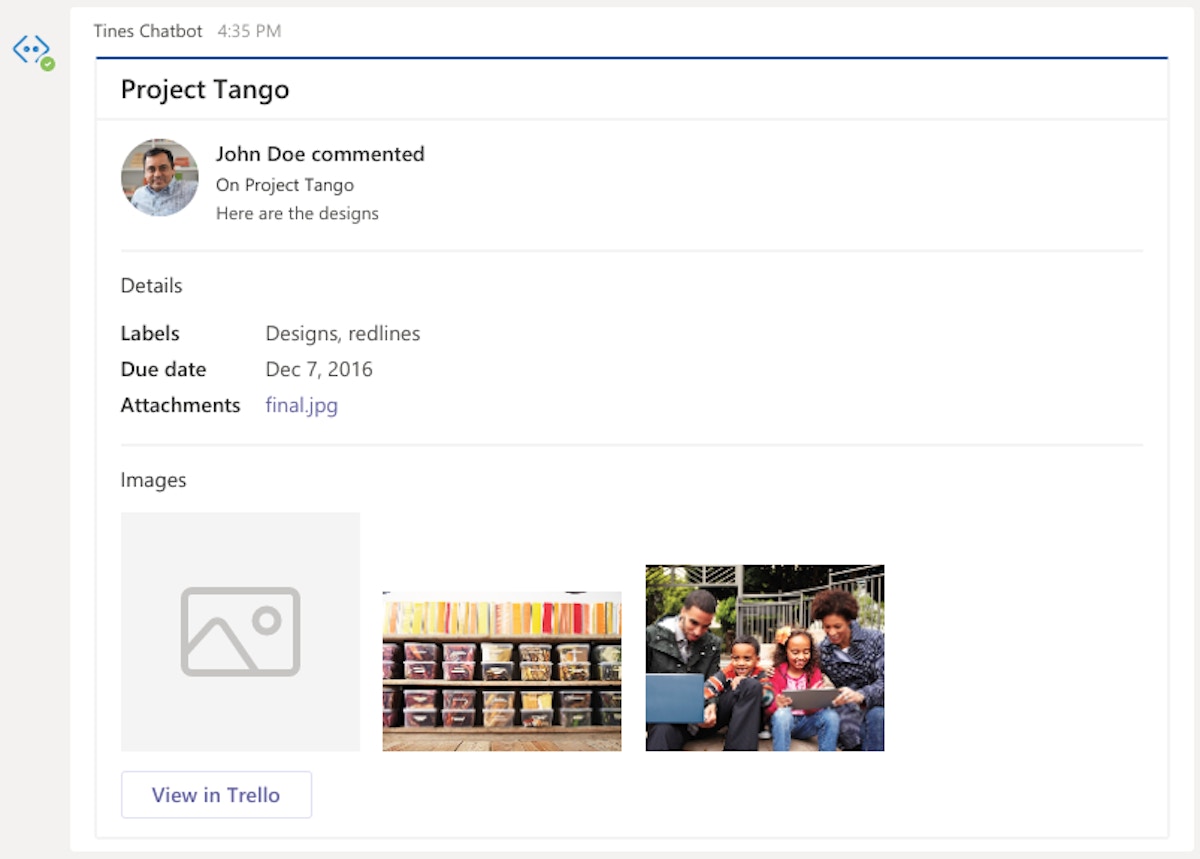1200x859 pixels.
Task: Click the Images section heading
Action: click(153, 480)
